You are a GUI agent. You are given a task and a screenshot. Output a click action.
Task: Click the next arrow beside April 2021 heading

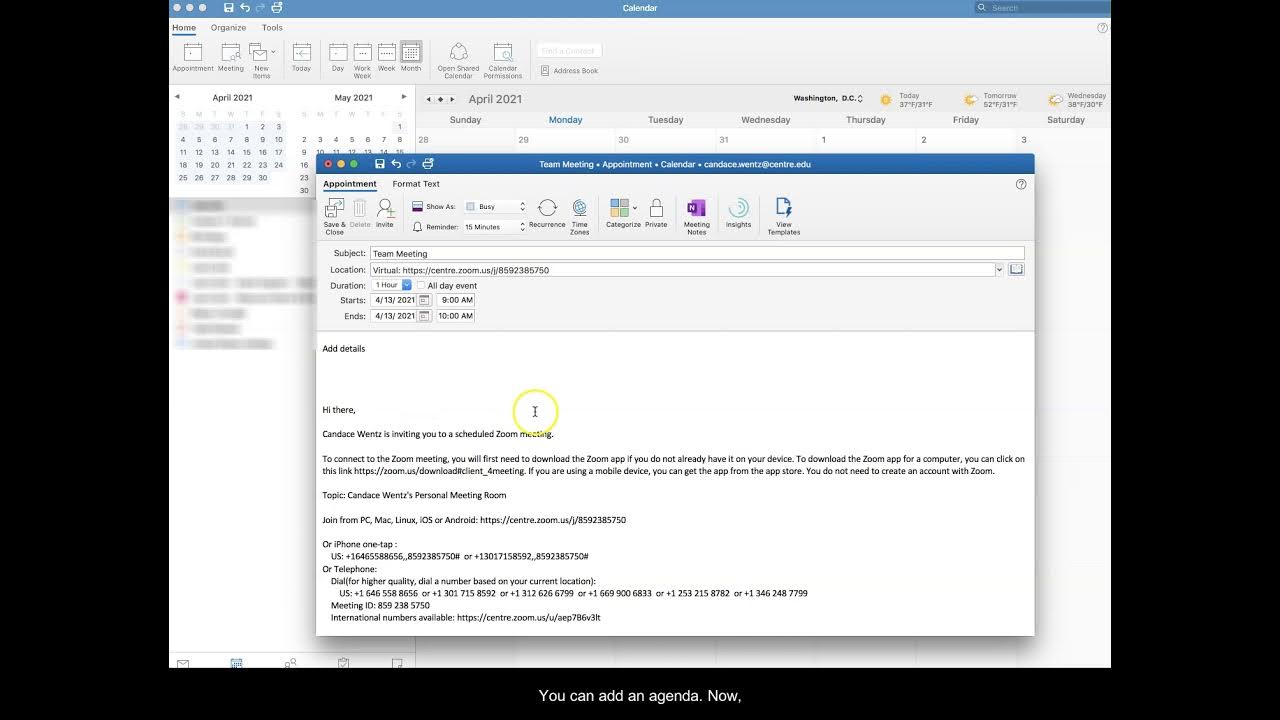pos(452,99)
